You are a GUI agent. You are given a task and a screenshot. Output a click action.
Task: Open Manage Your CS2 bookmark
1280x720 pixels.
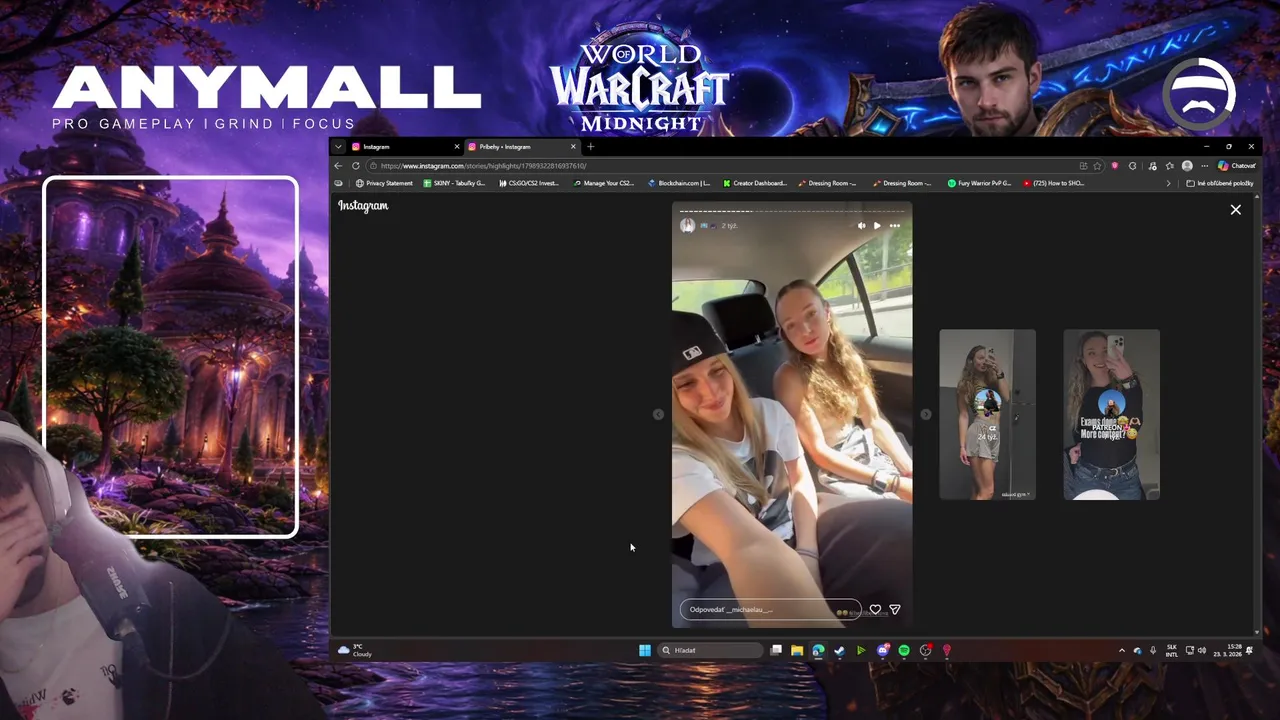[x=604, y=183]
